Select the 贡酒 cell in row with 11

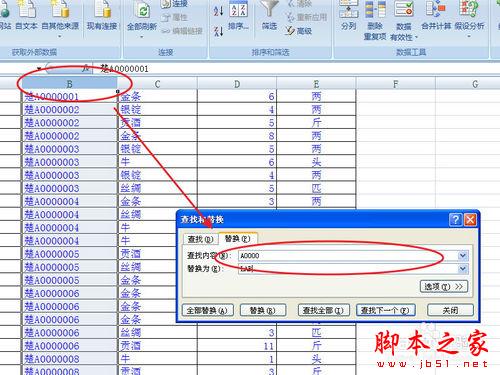click(x=157, y=346)
